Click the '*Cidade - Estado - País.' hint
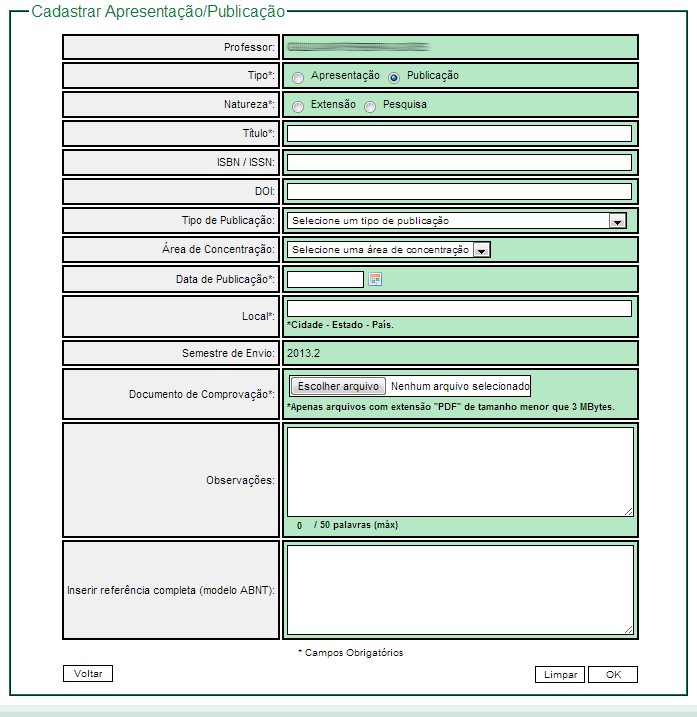 click(x=340, y=325)
